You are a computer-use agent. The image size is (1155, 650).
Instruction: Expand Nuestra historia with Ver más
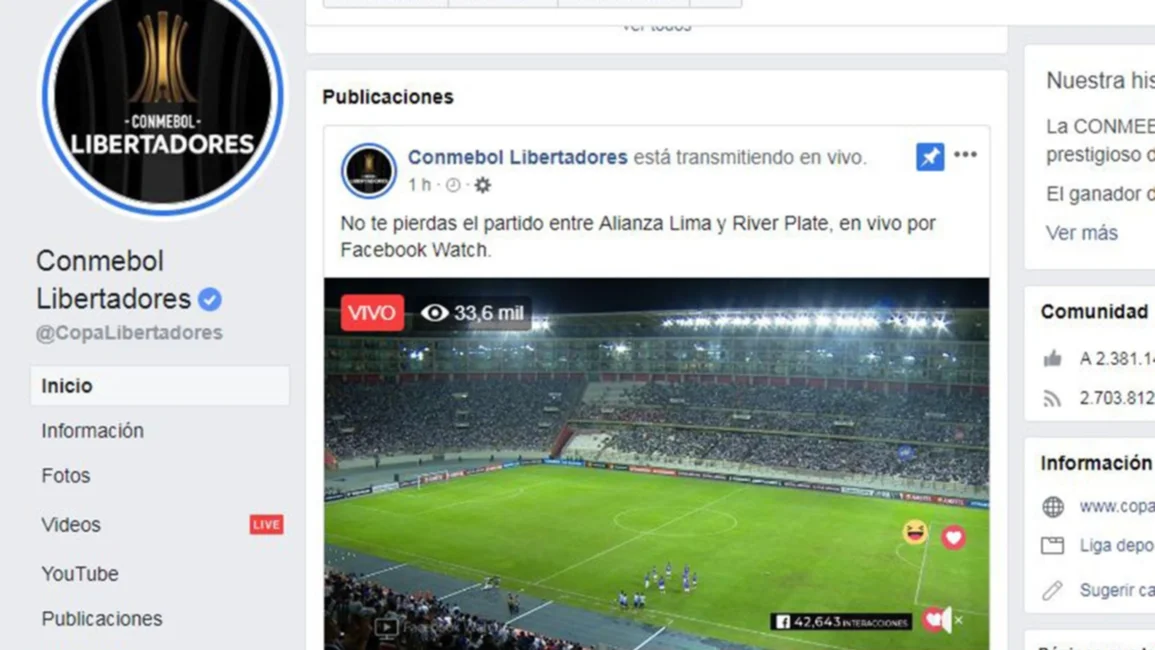[1081, 233]
